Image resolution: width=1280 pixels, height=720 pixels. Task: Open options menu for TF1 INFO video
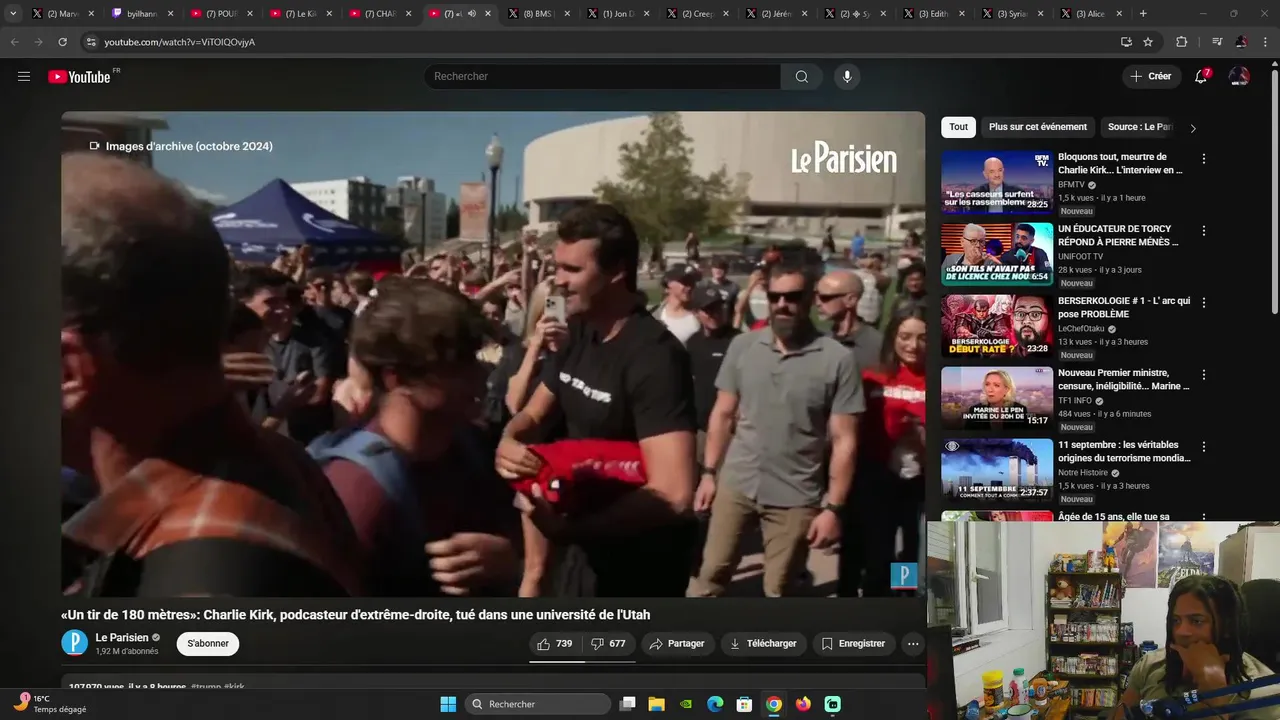coord(1204,374)
